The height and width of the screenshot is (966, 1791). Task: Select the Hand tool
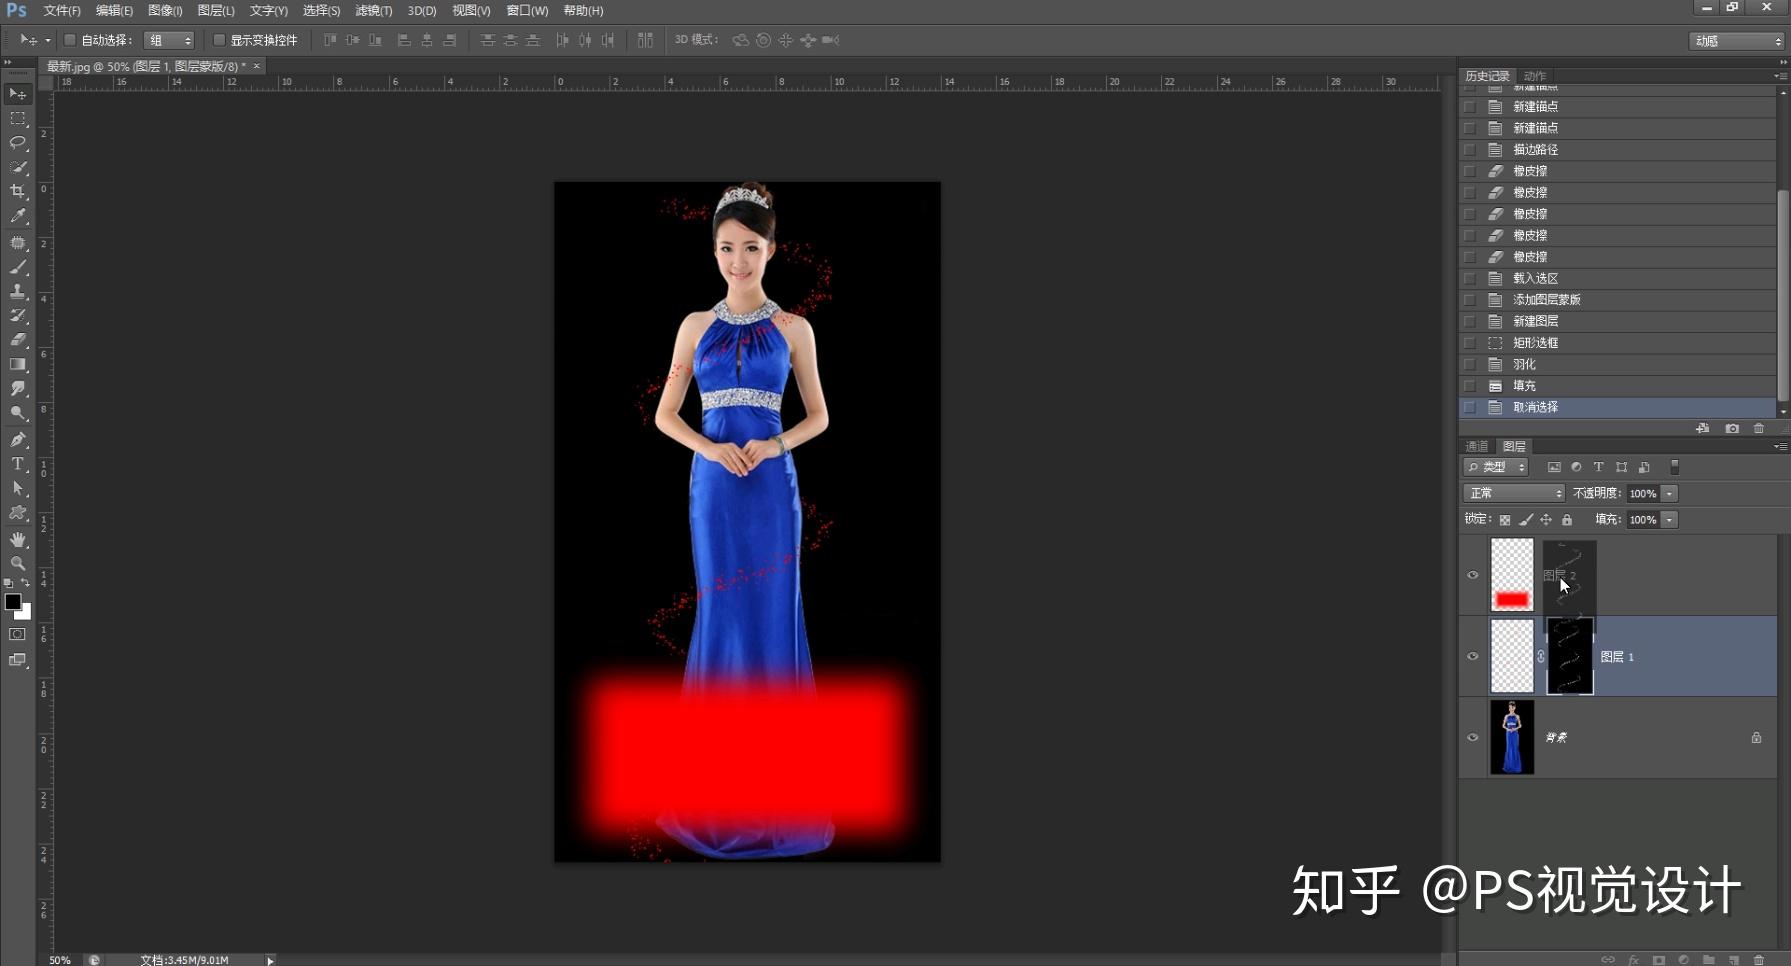pos(18,540)
